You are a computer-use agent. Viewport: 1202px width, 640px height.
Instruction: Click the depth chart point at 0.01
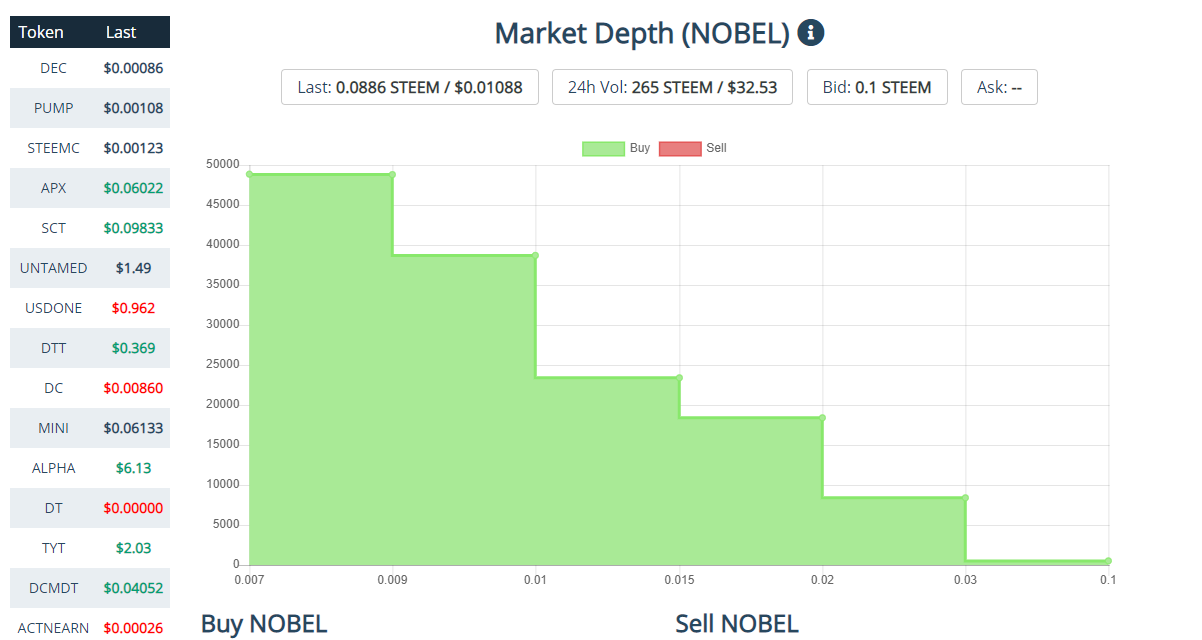(x=536, y=255)
